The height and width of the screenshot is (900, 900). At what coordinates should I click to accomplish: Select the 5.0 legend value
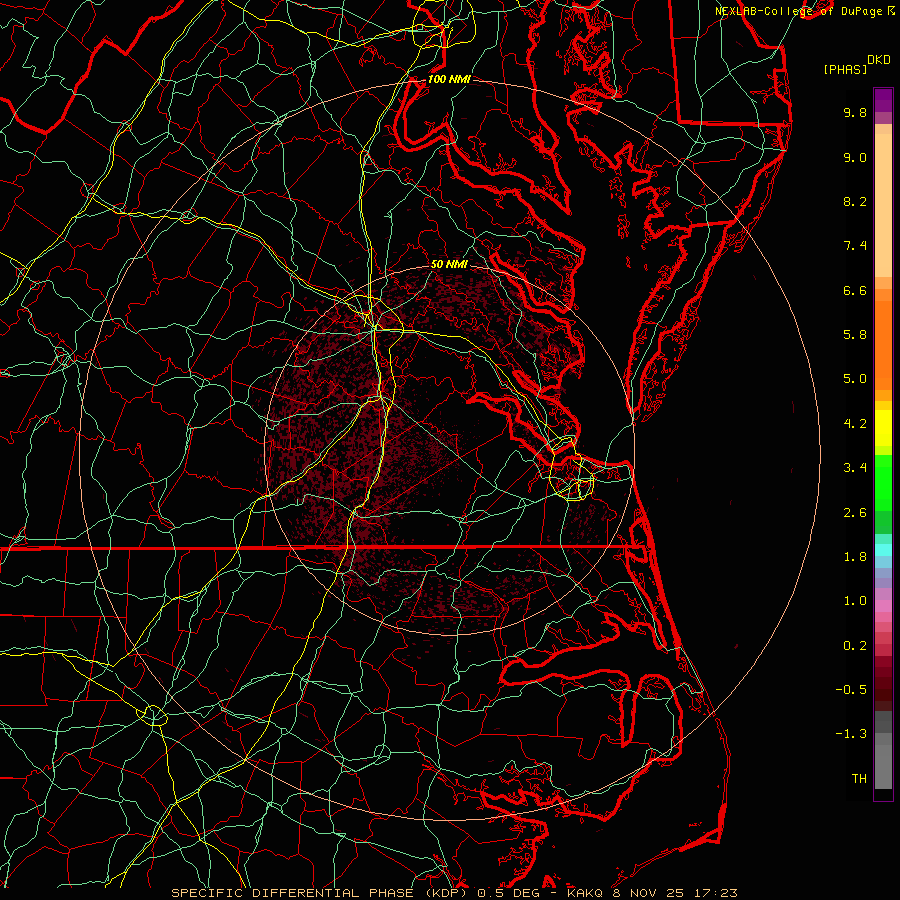click(855, 379)
